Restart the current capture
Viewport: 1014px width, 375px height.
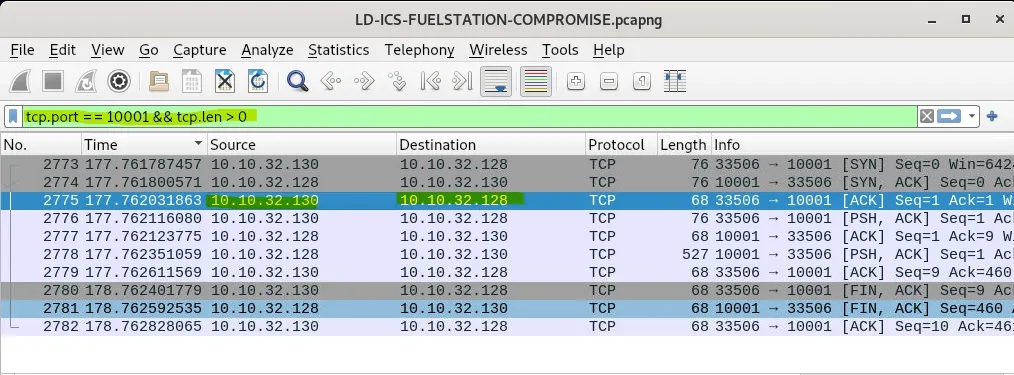point(85,81)
